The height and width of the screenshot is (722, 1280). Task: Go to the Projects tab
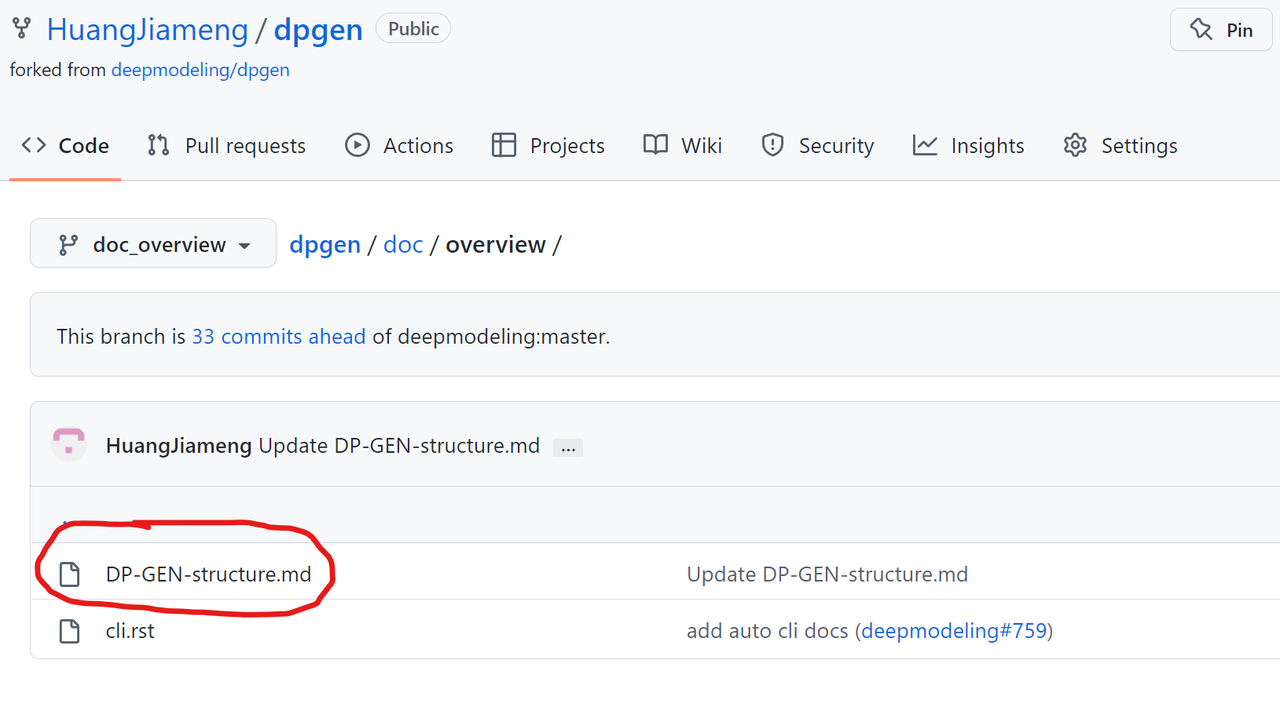tap(548, 146)
